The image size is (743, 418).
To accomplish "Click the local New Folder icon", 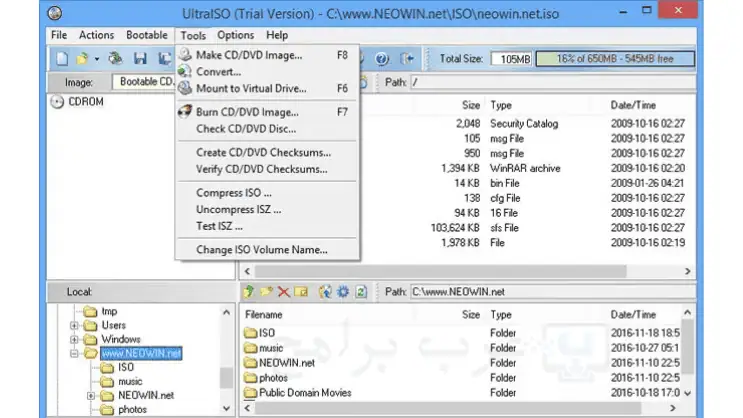I will tap(266, 292).
